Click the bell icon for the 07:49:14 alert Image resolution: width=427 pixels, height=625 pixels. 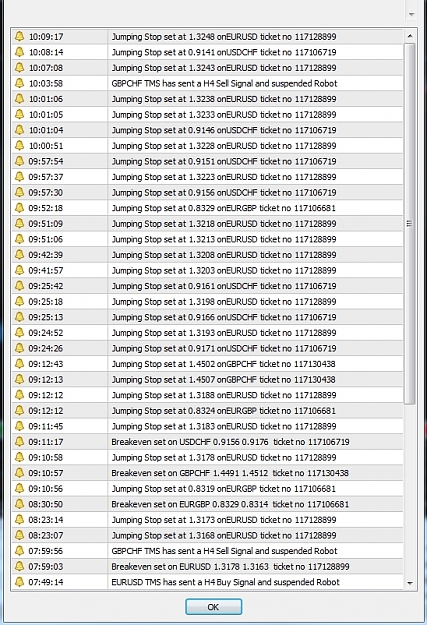click(19, 582)
